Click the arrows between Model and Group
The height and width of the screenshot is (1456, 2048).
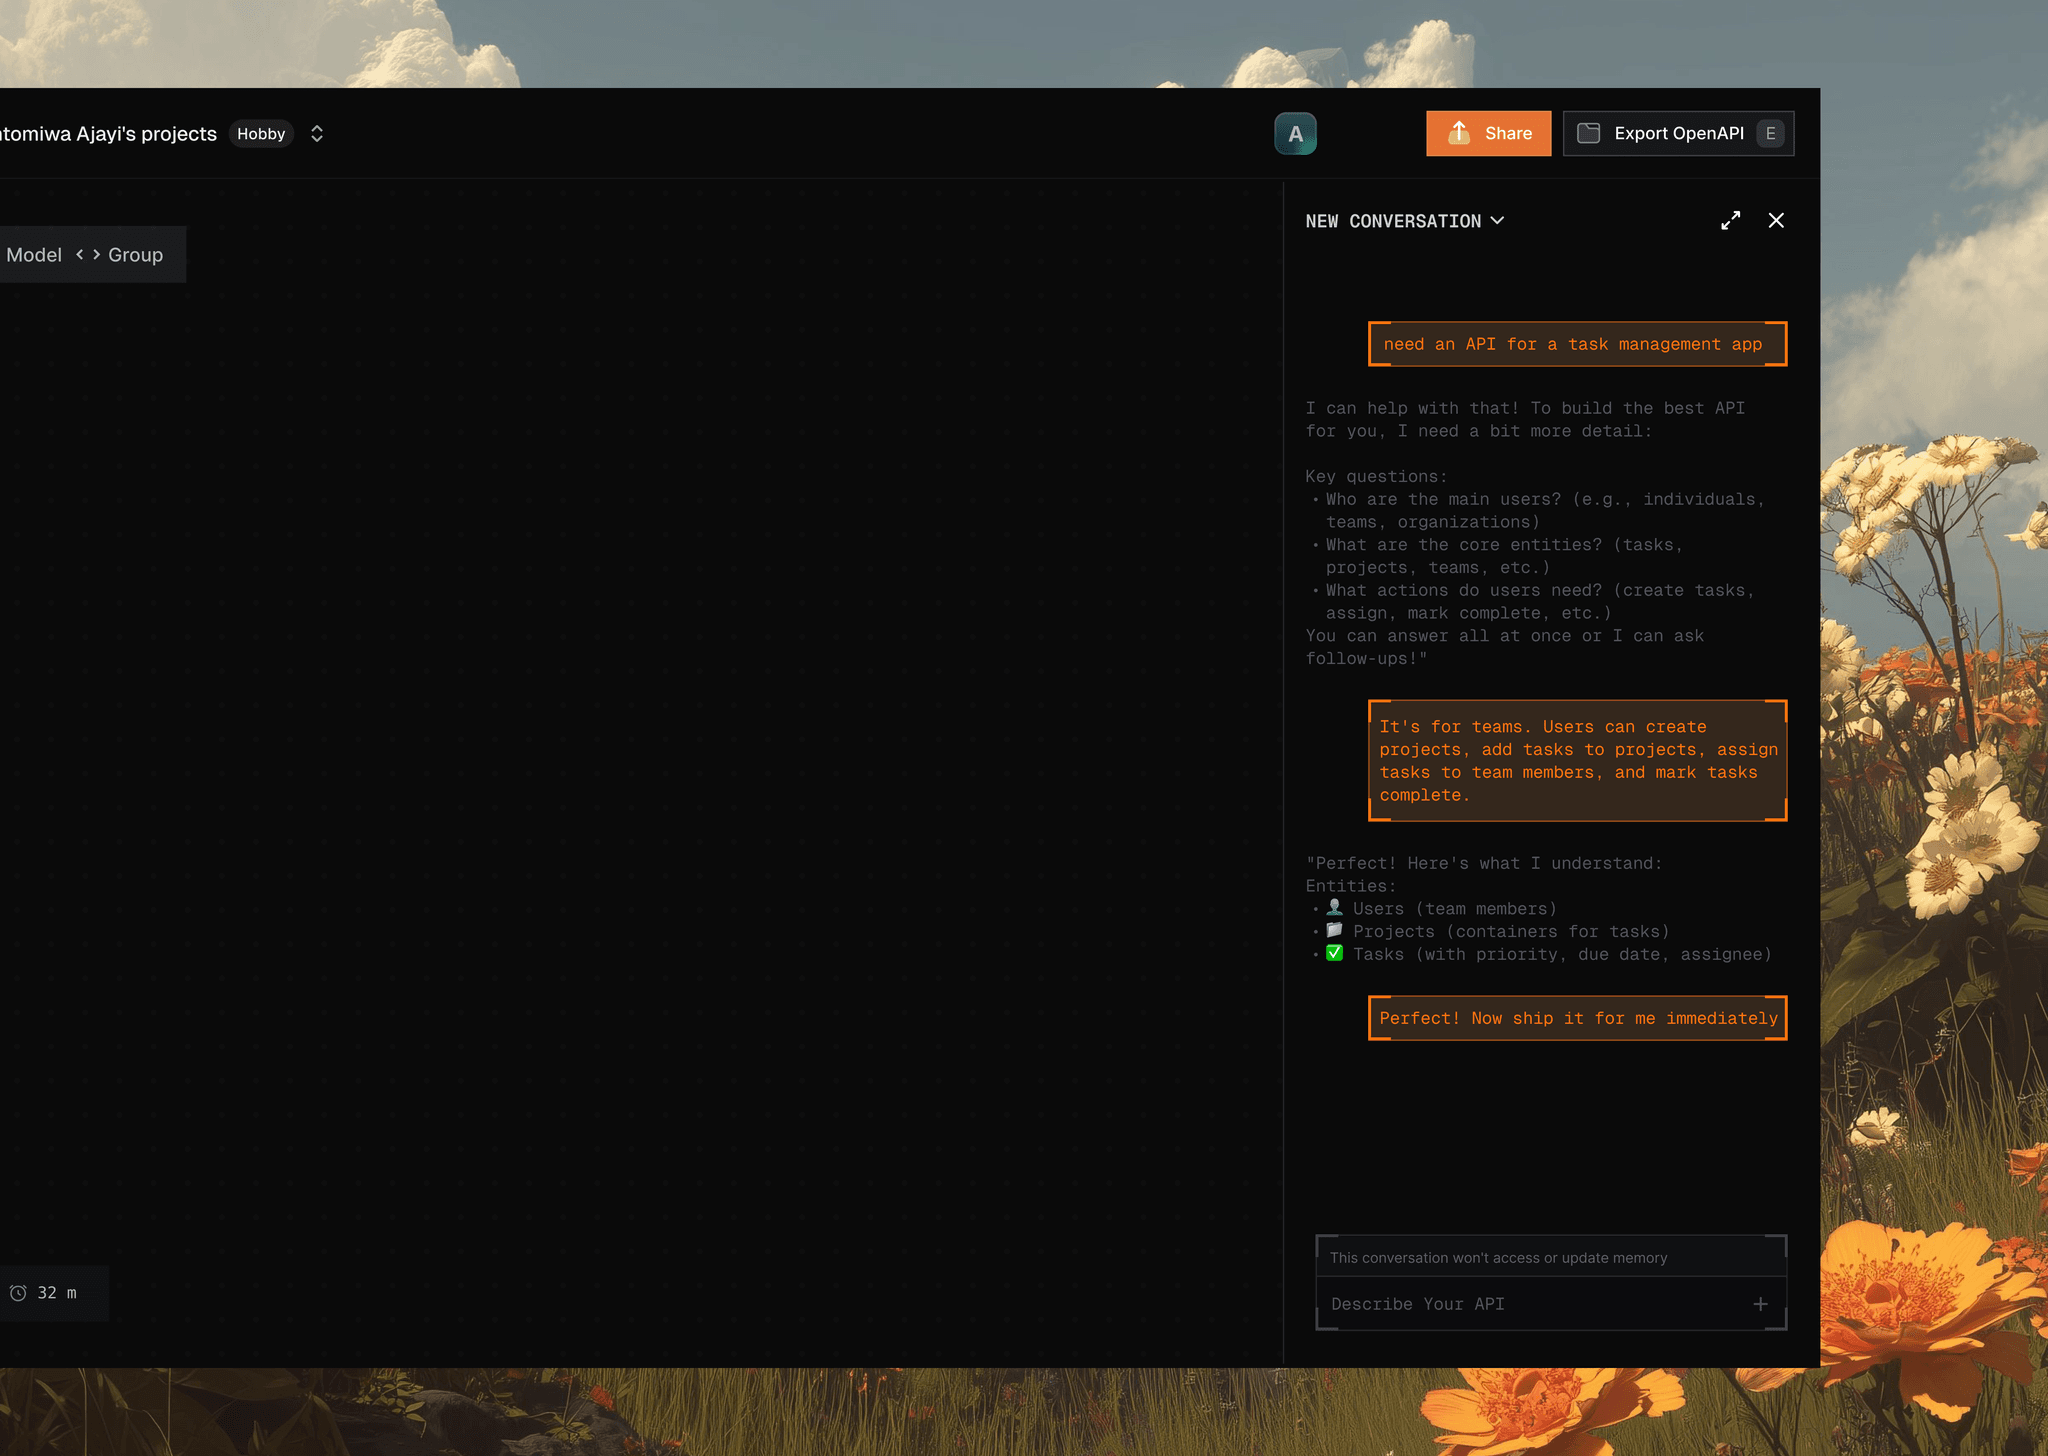coord(88,255)
